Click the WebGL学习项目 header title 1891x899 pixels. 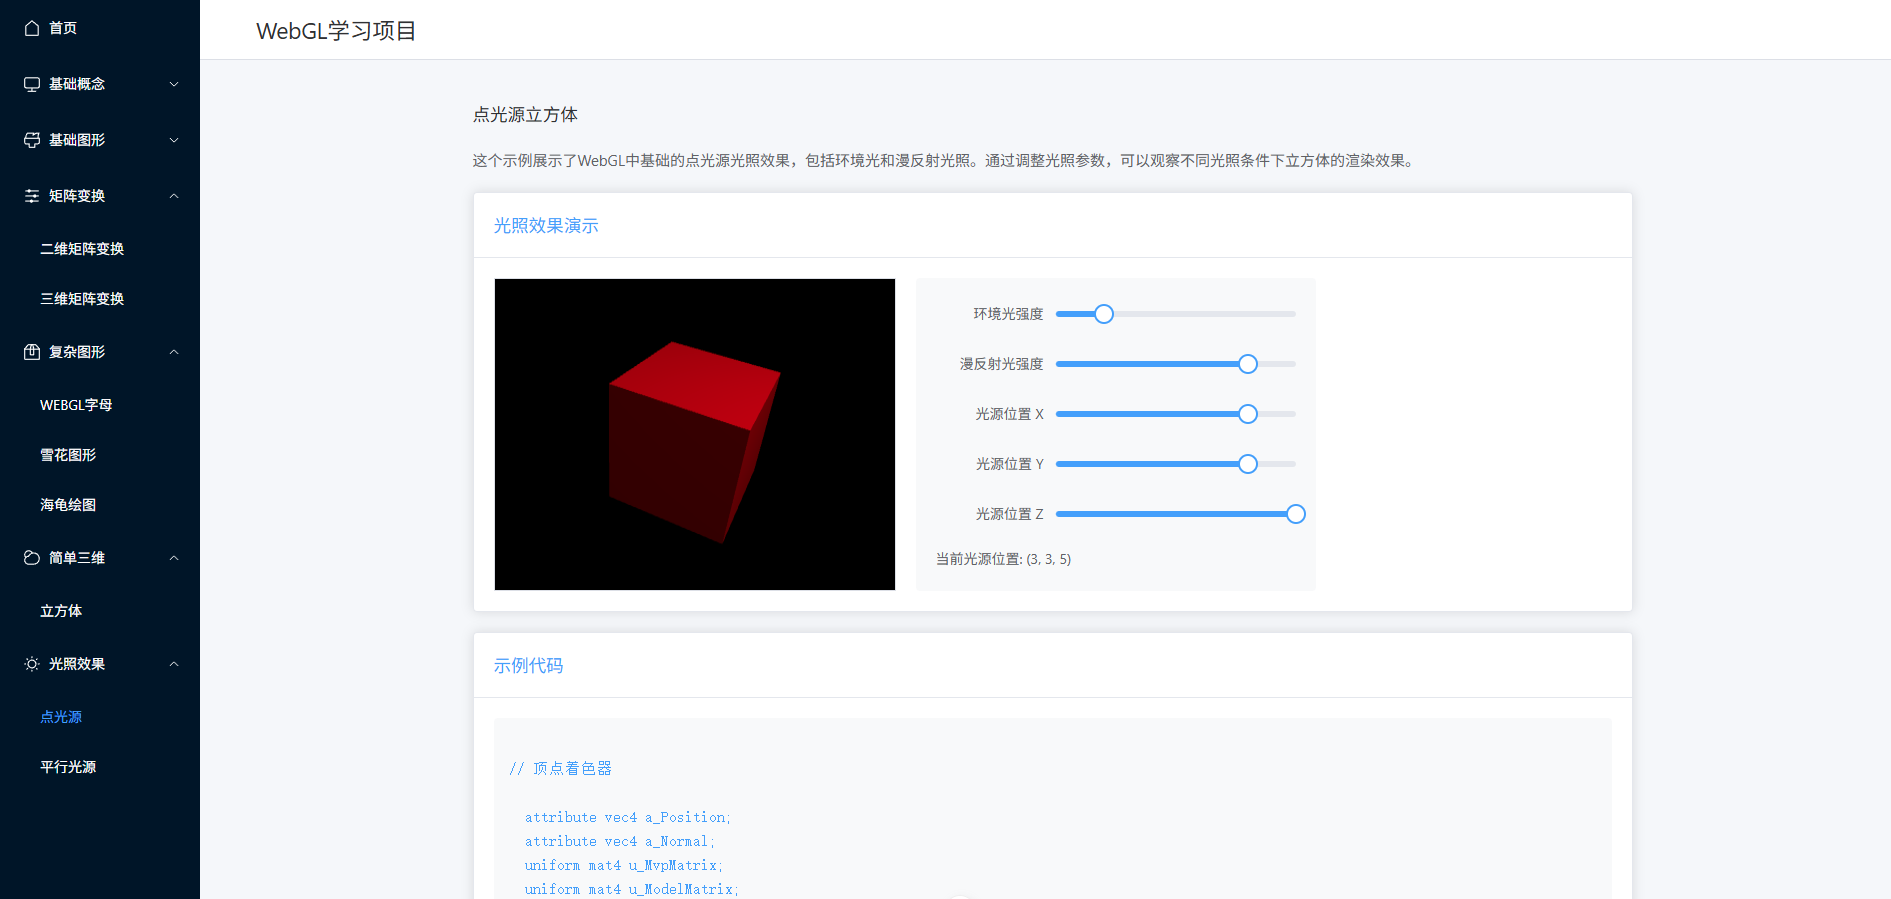pos(336,31)
